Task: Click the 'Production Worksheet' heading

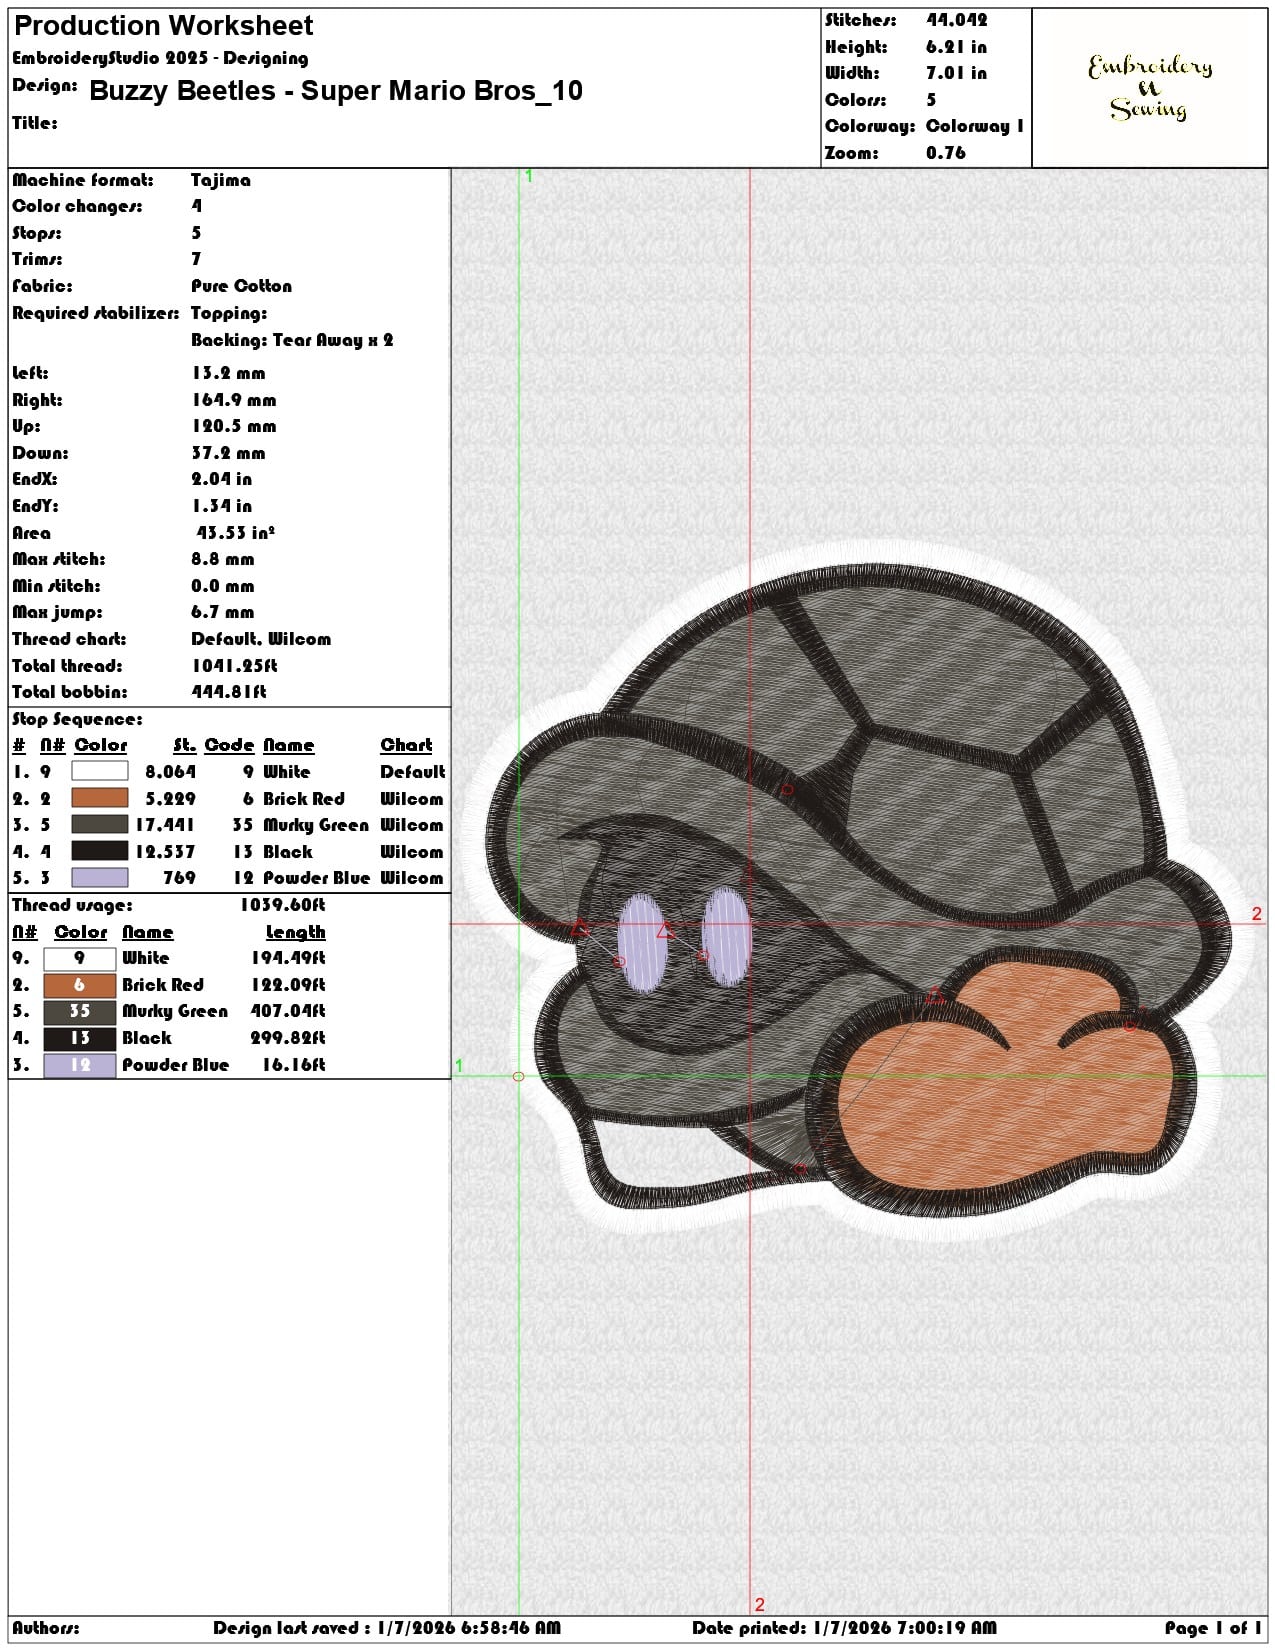Action: (x=163, y=26)
